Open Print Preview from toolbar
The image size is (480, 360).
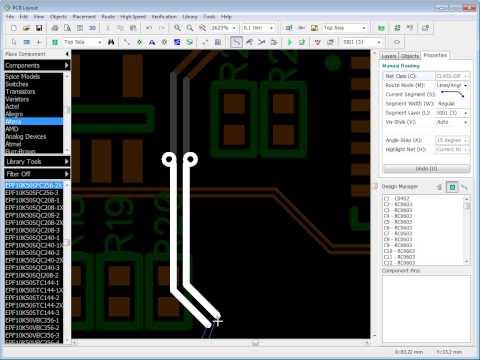click(x=67, y=28)
